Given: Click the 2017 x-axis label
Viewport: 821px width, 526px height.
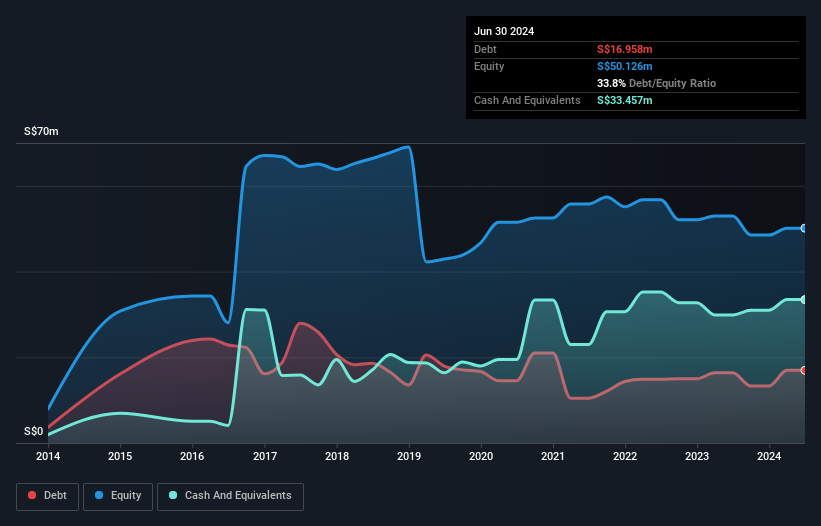Looking at the screenshot, I should (265, 456).
